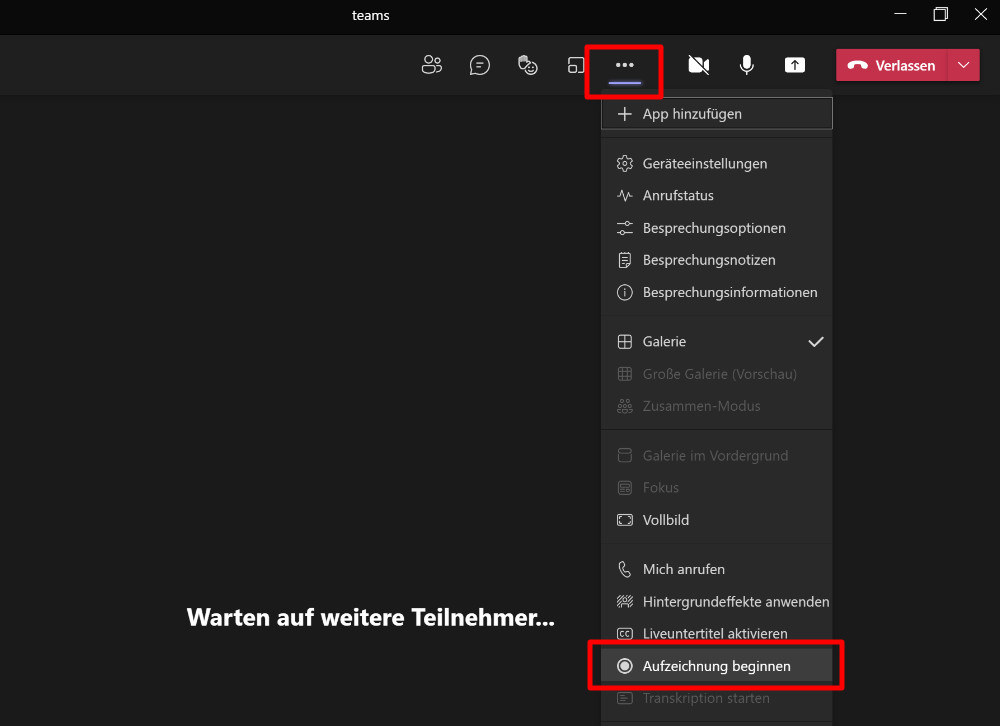Open the breakout rooms icon
1000x726 pixels.
coord(575,65)
